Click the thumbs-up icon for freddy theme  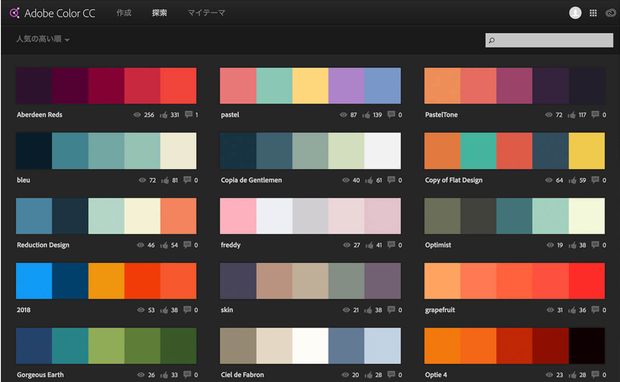pyautogui.click(x=369, y=245)
